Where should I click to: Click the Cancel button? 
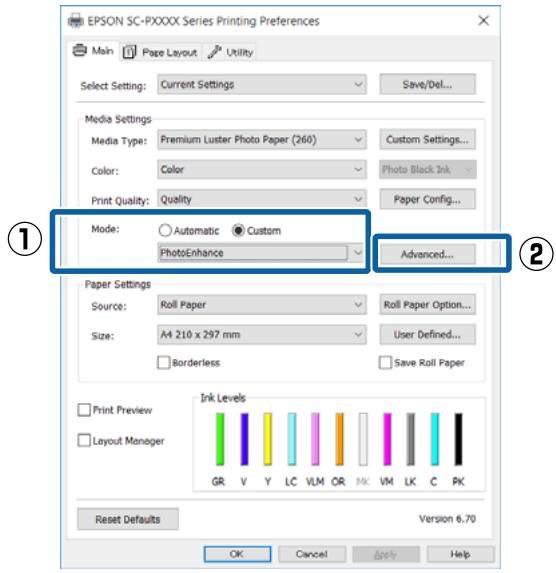click(x=312, y=554)
